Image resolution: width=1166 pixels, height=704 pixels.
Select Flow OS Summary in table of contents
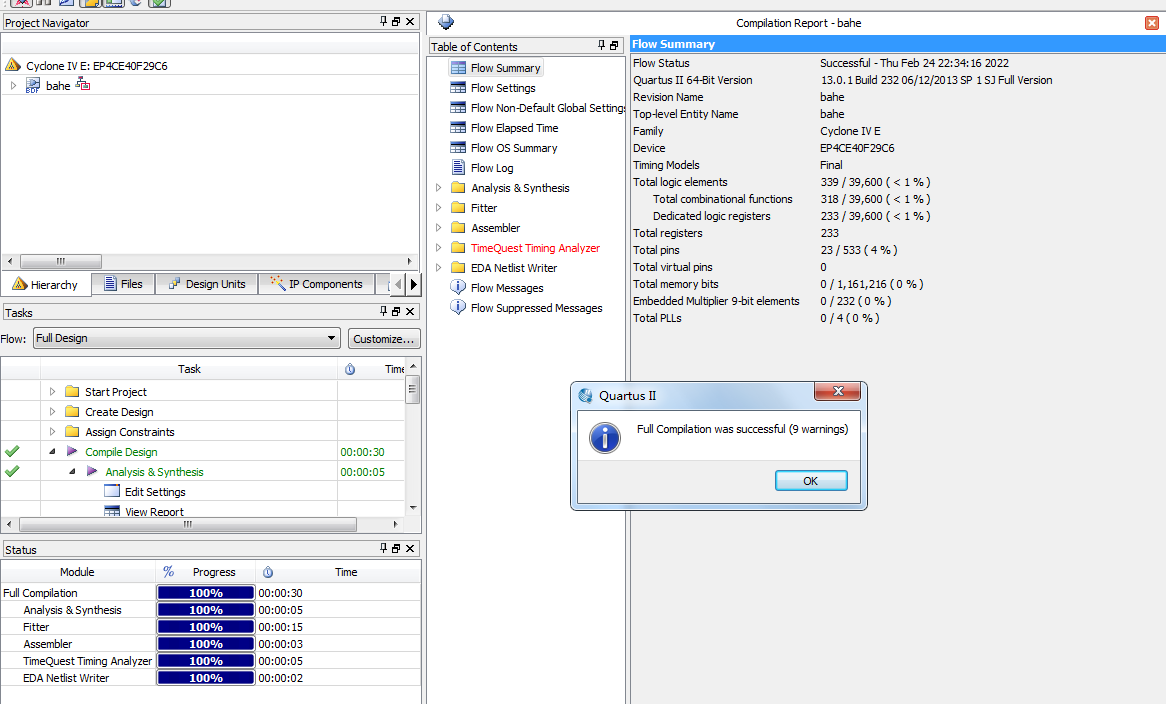point(513,148)
